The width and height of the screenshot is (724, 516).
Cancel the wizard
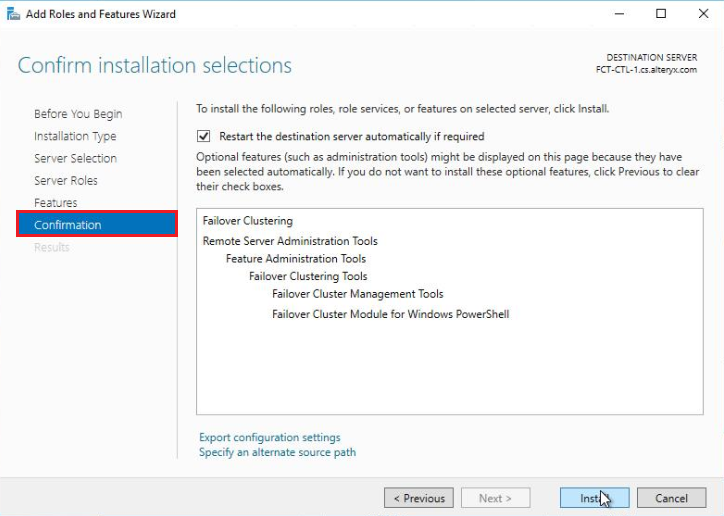pos(671,498)
